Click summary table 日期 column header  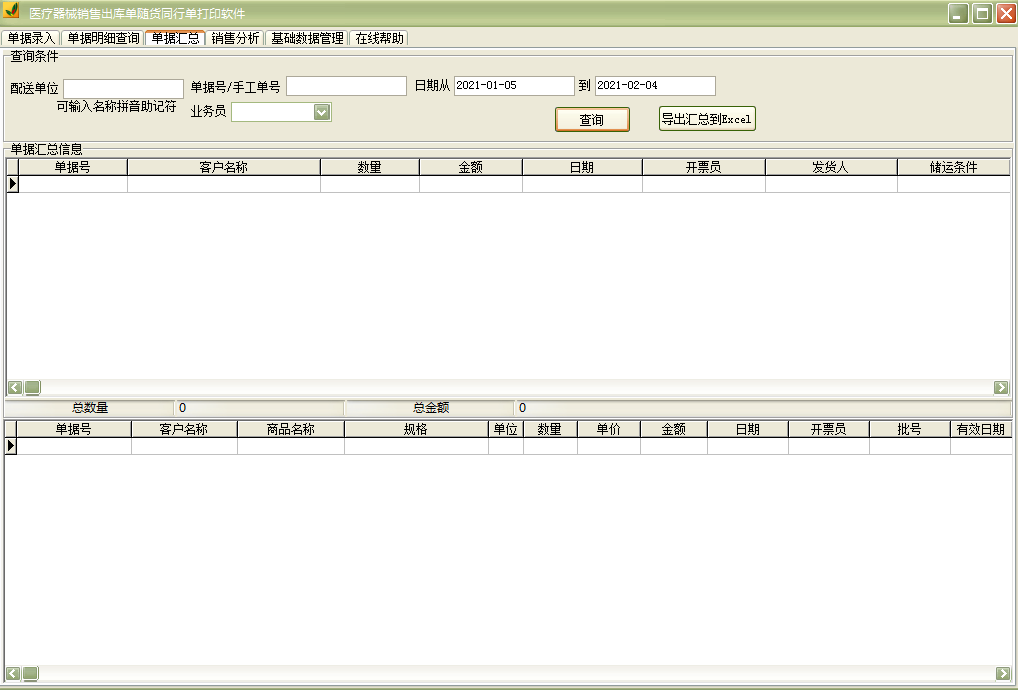click(x=582, y=167)
